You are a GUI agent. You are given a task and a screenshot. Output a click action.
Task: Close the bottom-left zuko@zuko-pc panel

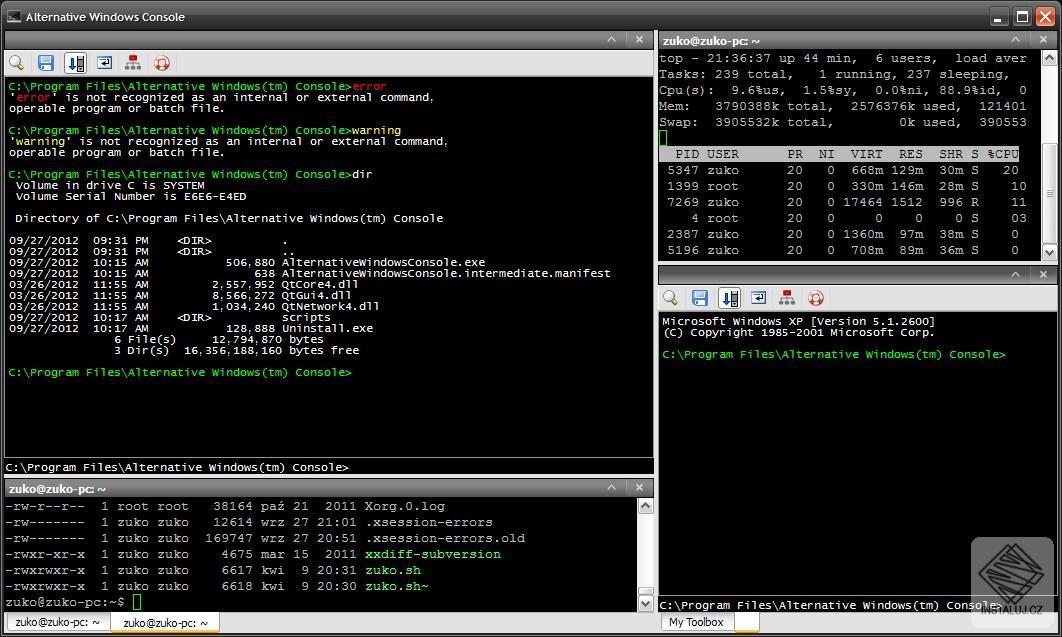click(640, 488)
